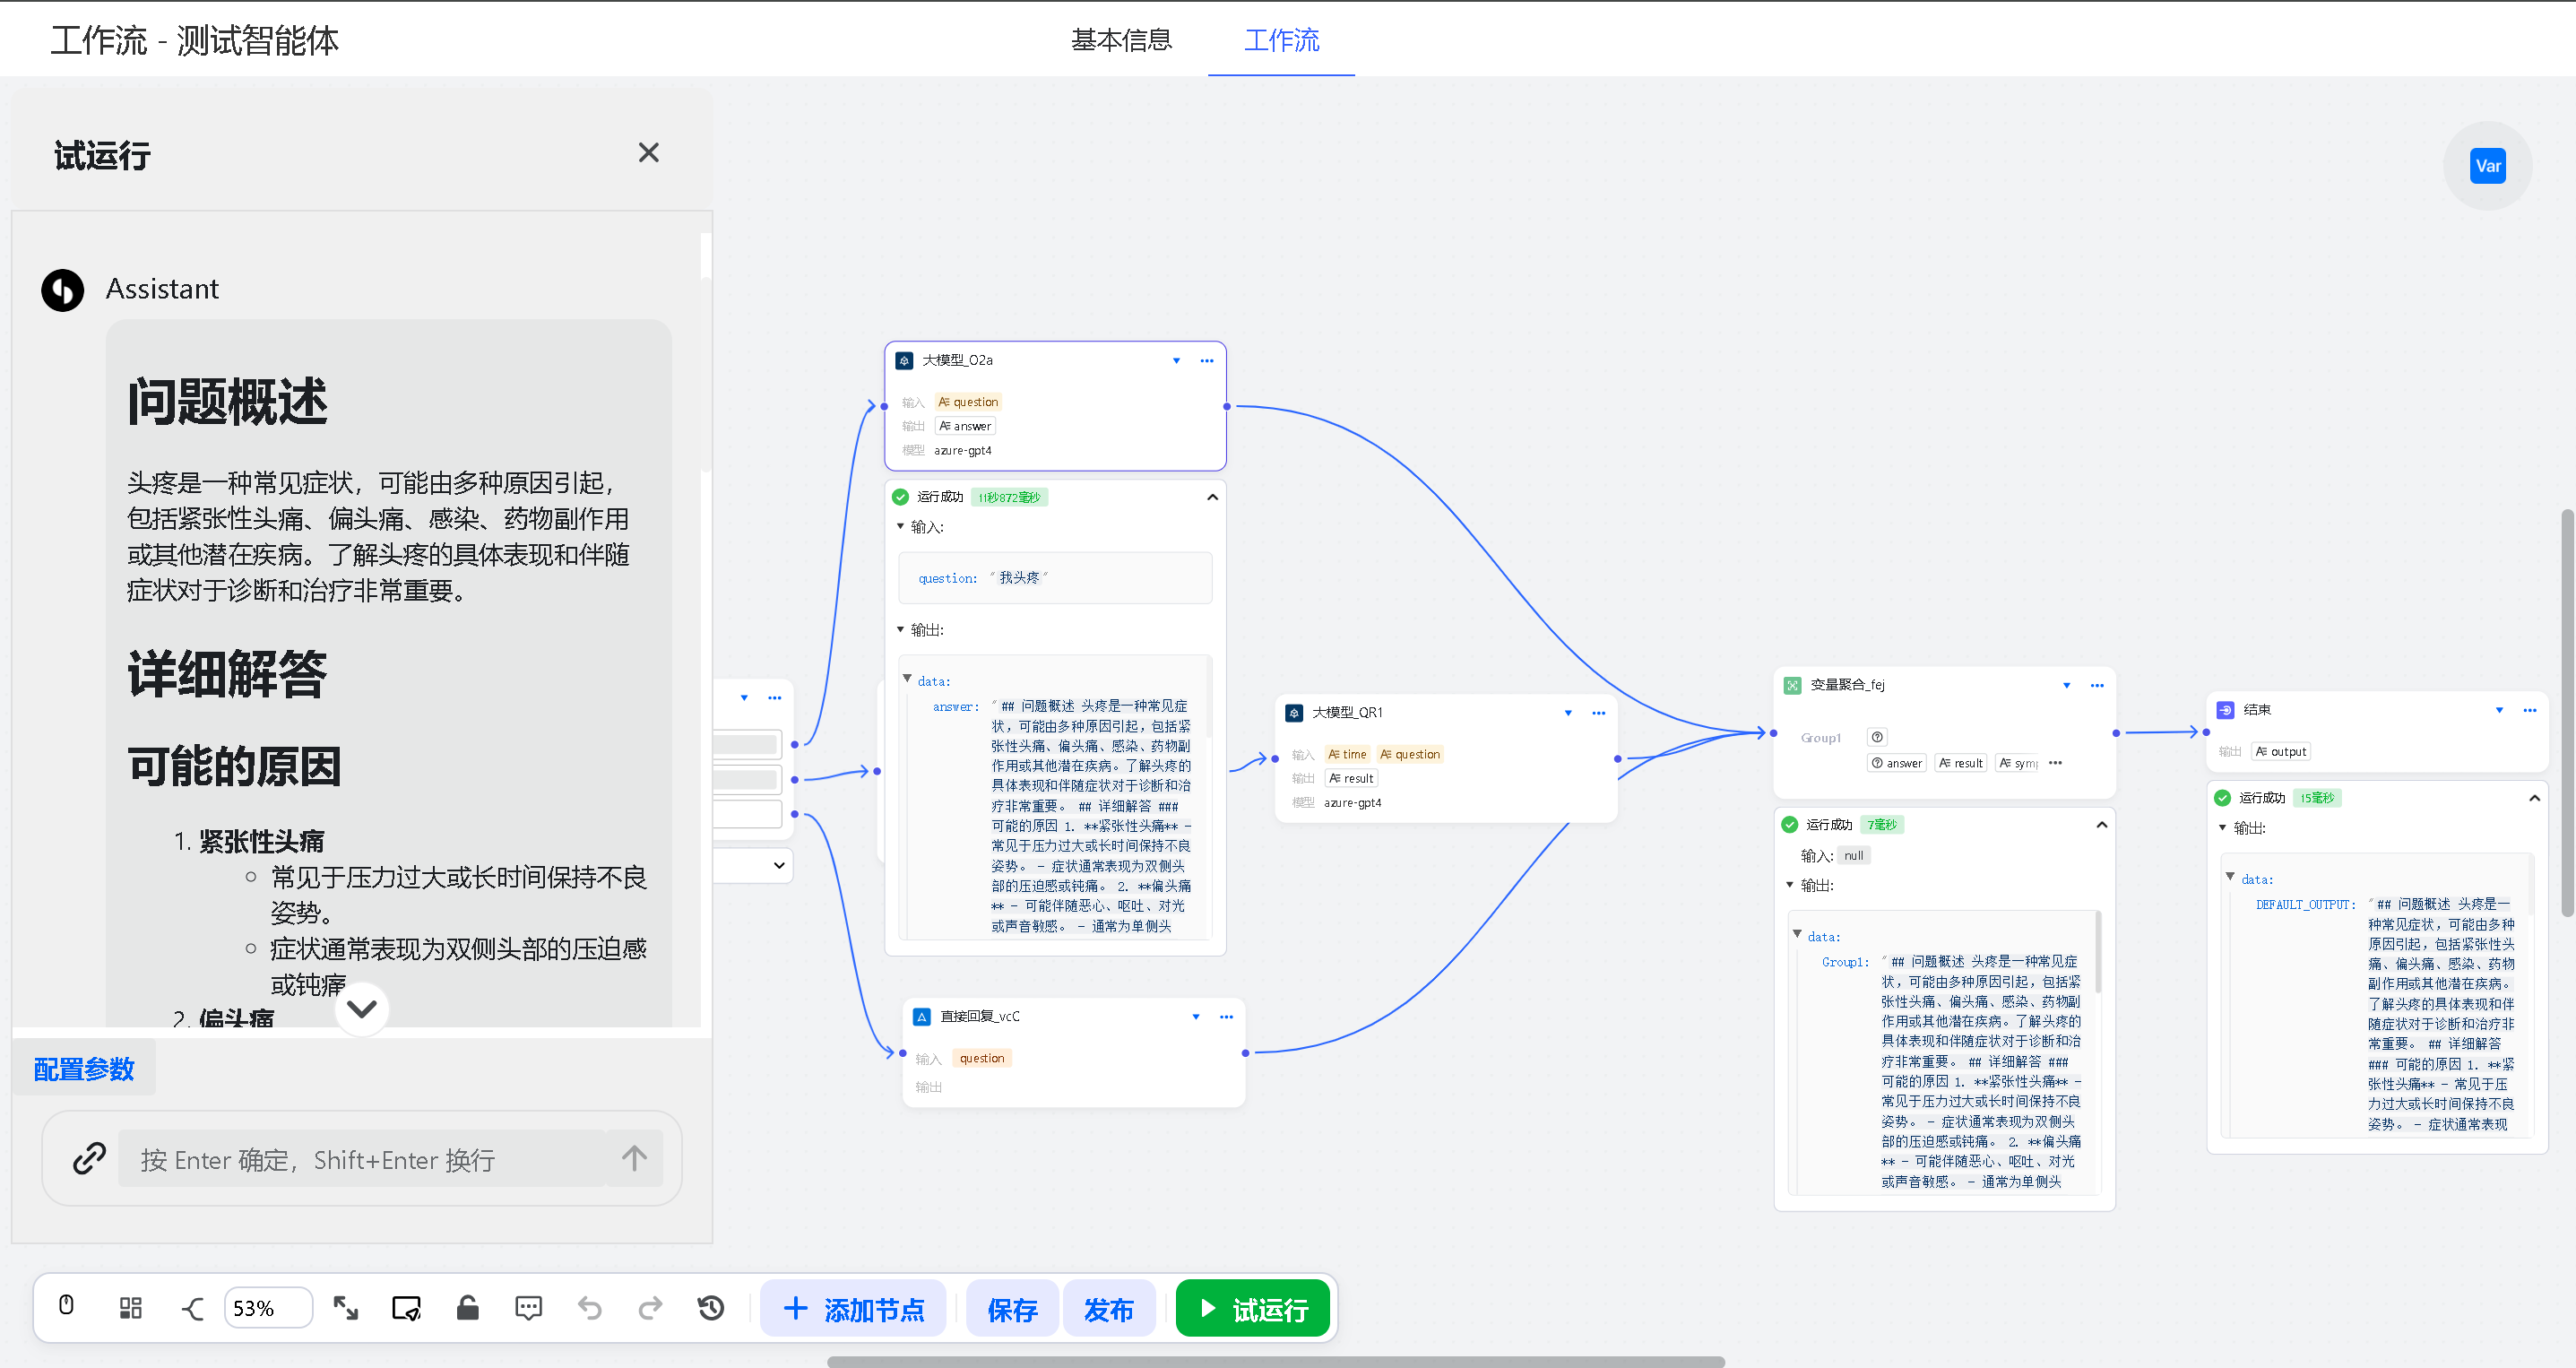
Task: Click the mouse mode icon in toolbar
Action: [x=66, y=1306]
